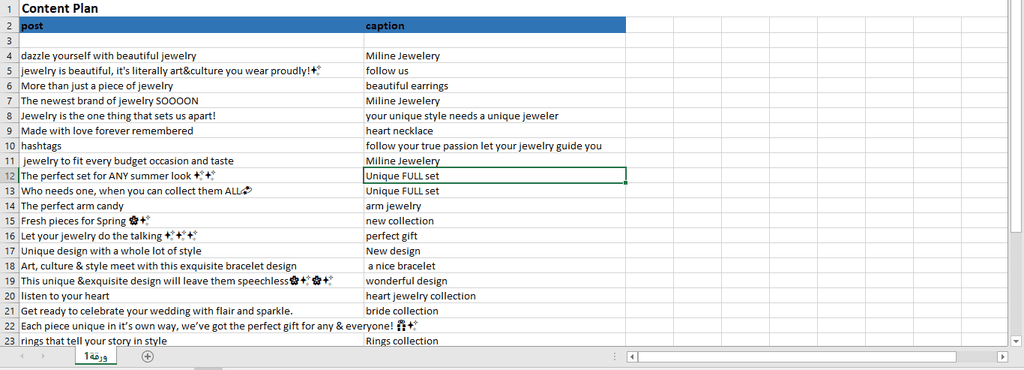Select caption 'your unique style needs a unique jeweler'

[494, 116]
